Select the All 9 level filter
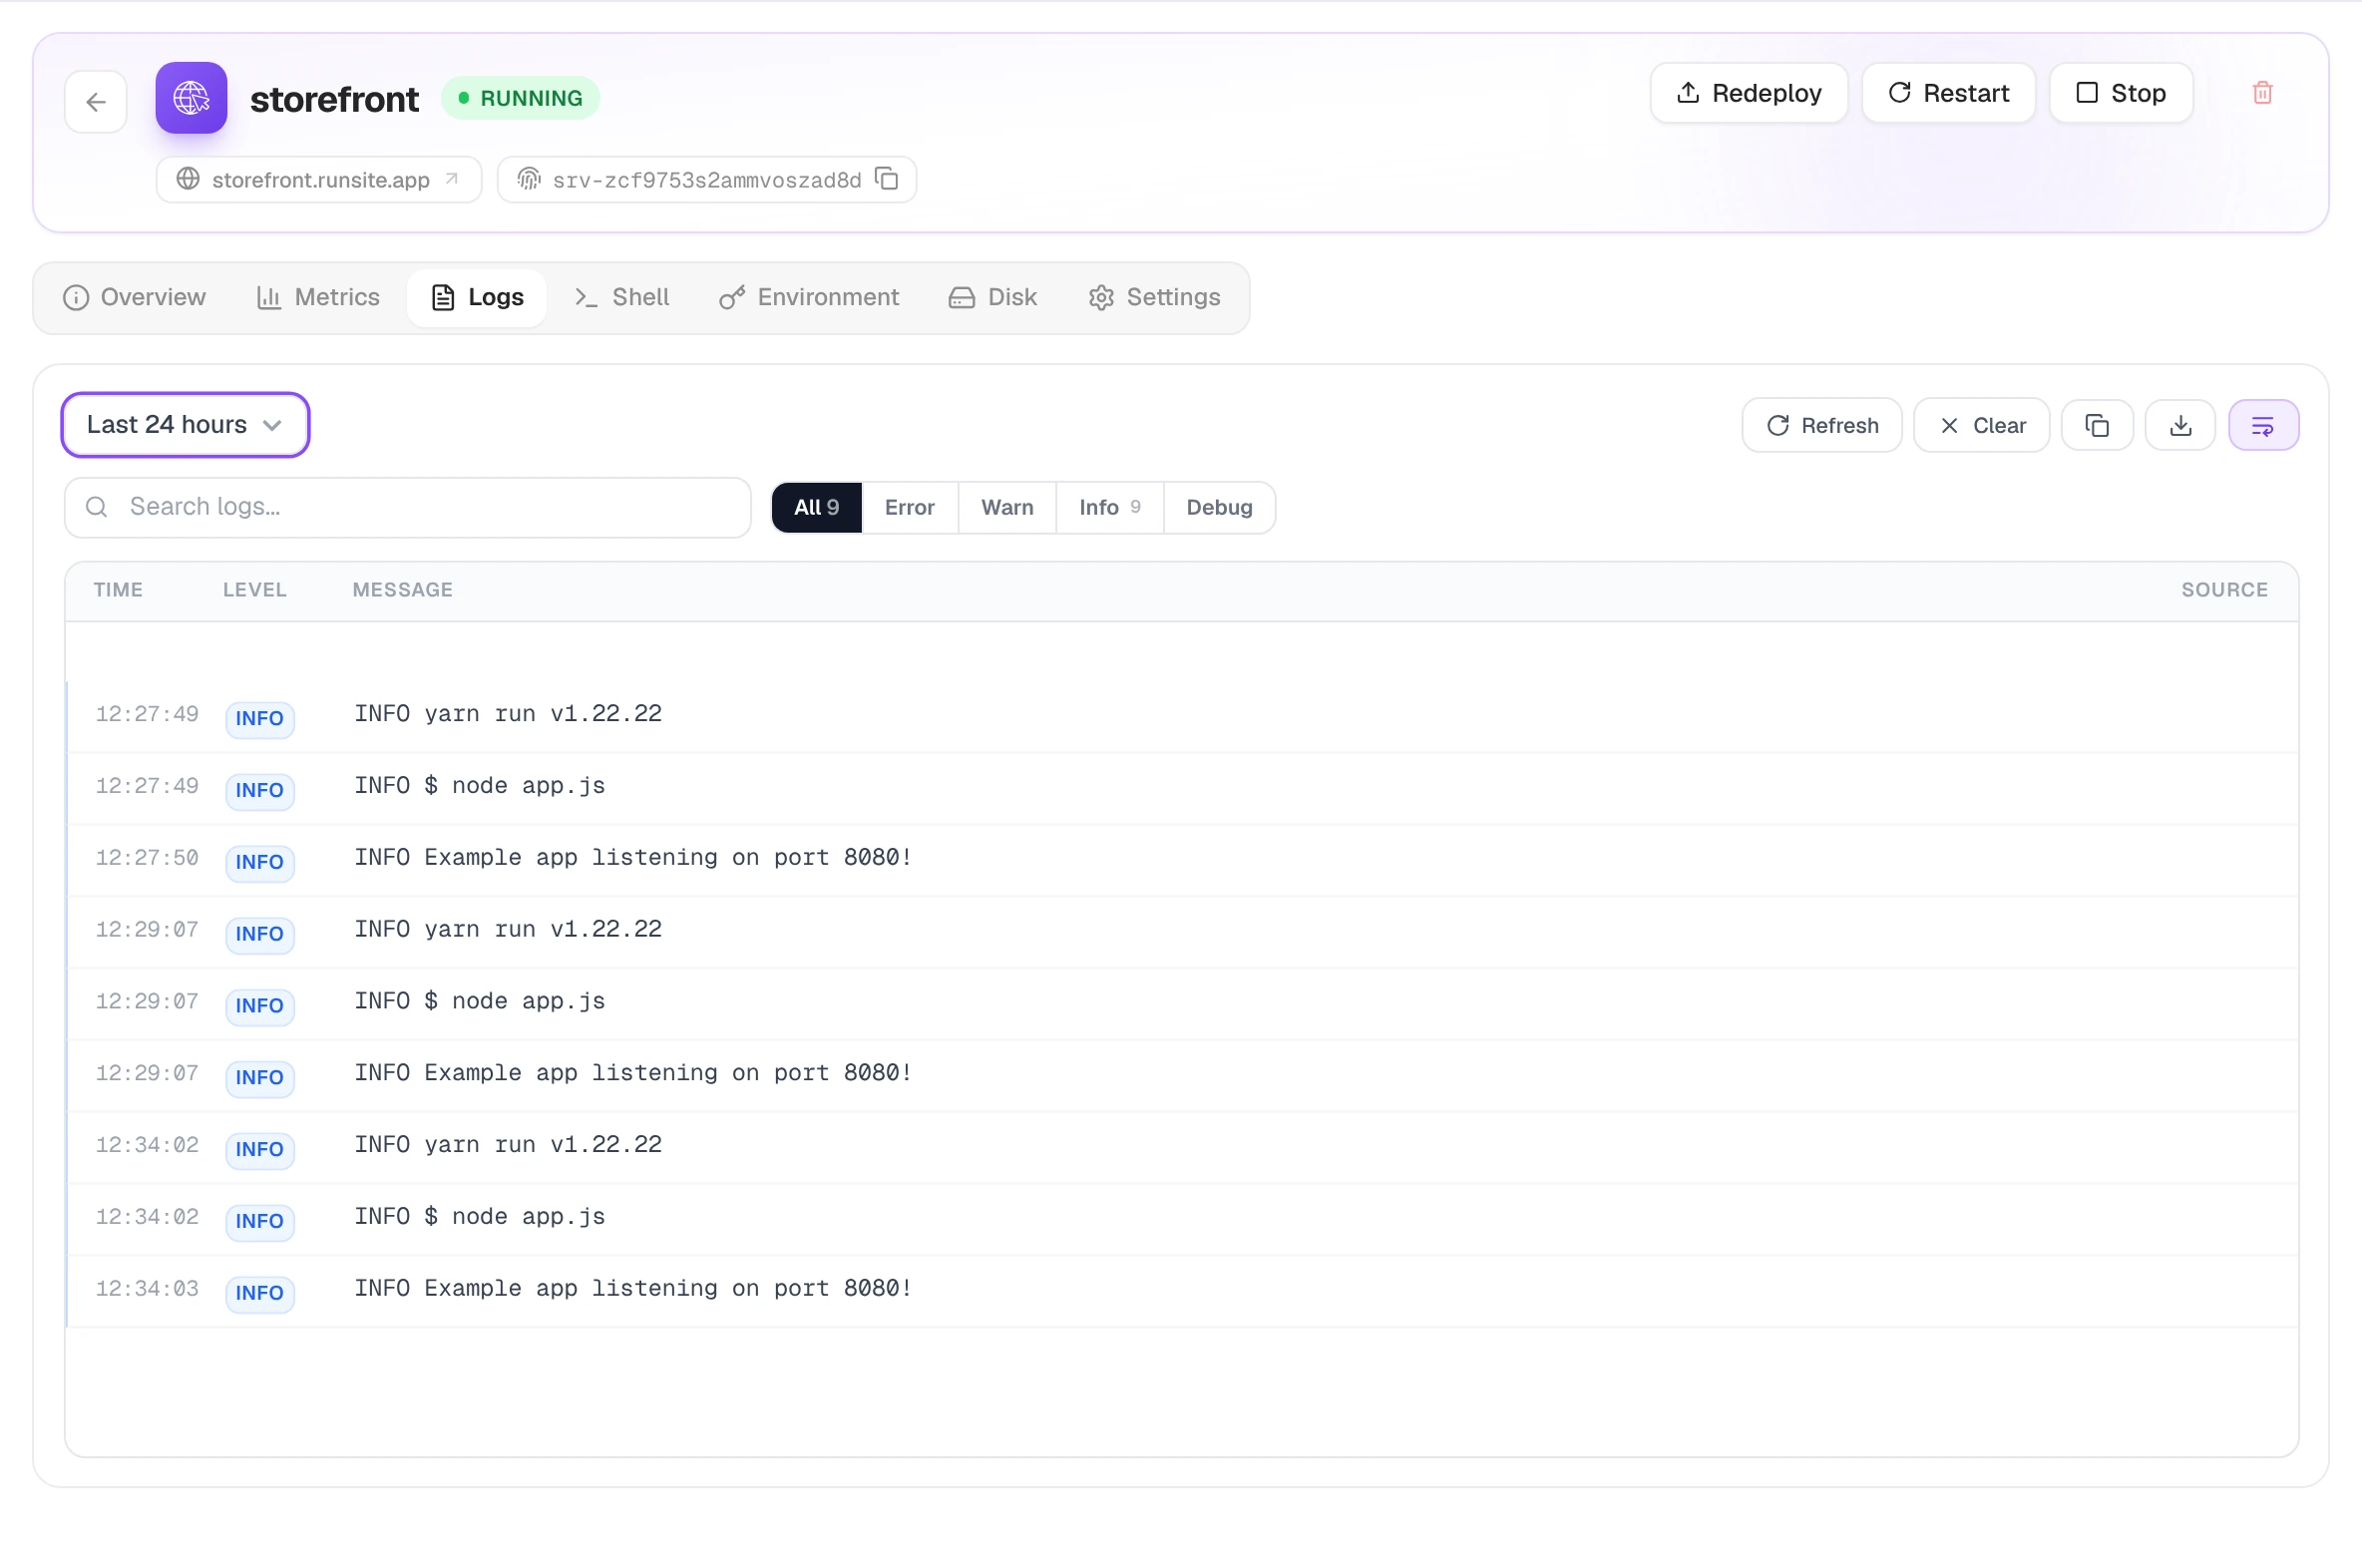The image size is (2362, 1568). tap(817, 508)
